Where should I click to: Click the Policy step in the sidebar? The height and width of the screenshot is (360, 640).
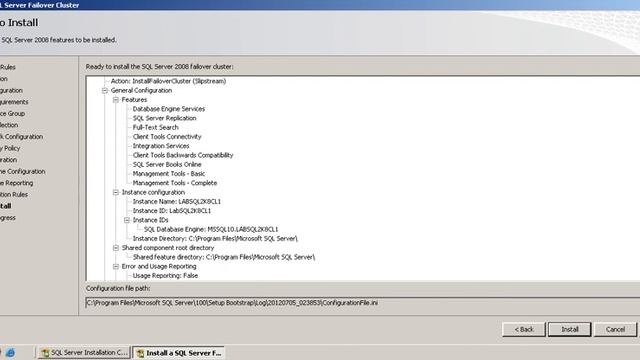pyautogui.click(x=10, y=148)
